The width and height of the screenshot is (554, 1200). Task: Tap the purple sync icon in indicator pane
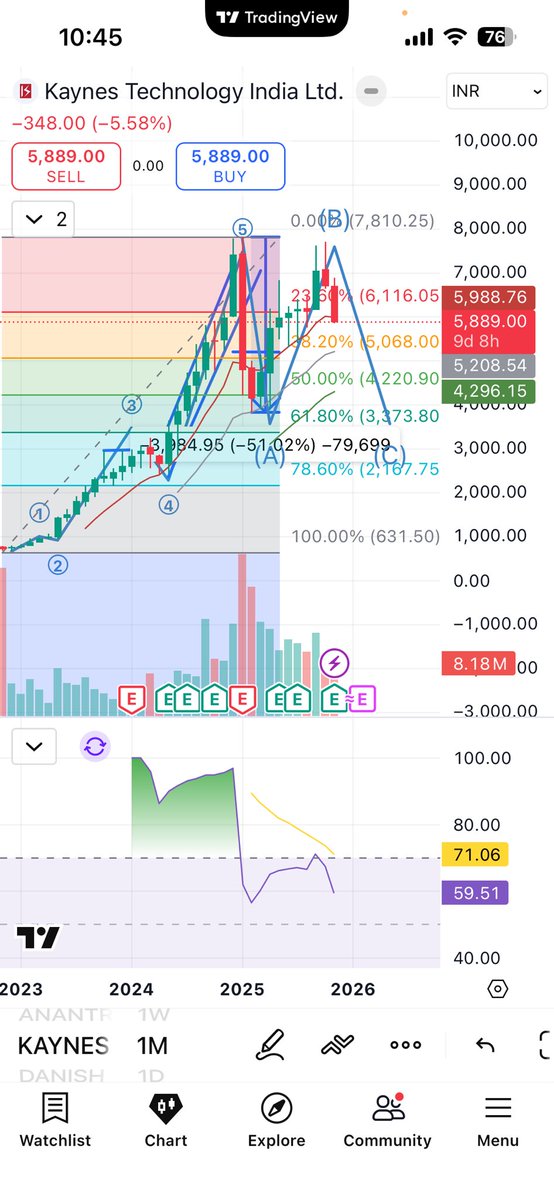[95, 745]
